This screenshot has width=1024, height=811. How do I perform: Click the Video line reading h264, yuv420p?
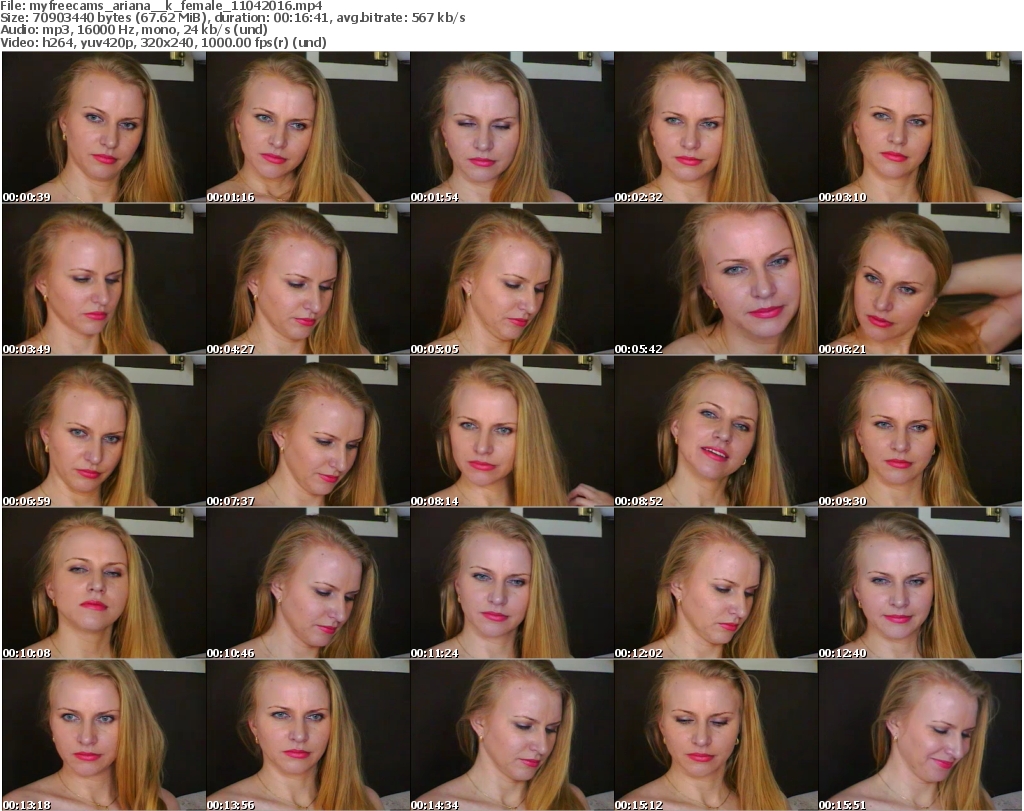coord(163,42)
